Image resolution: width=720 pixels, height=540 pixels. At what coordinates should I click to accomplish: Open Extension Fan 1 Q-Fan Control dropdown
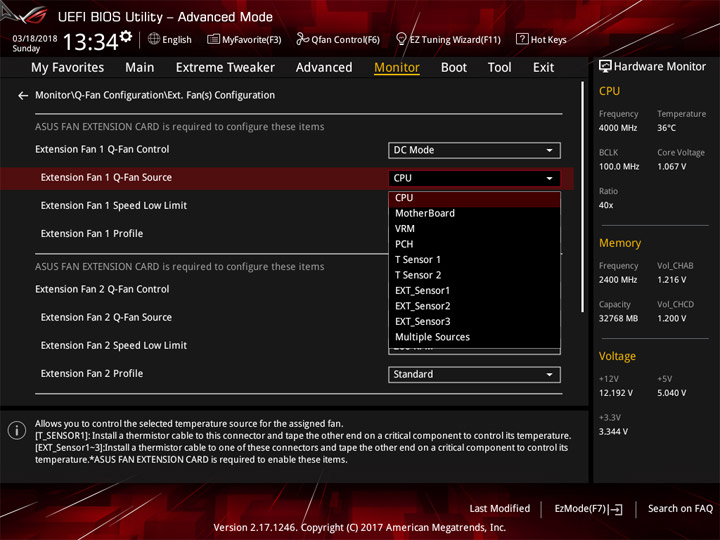tap(474, 150)
